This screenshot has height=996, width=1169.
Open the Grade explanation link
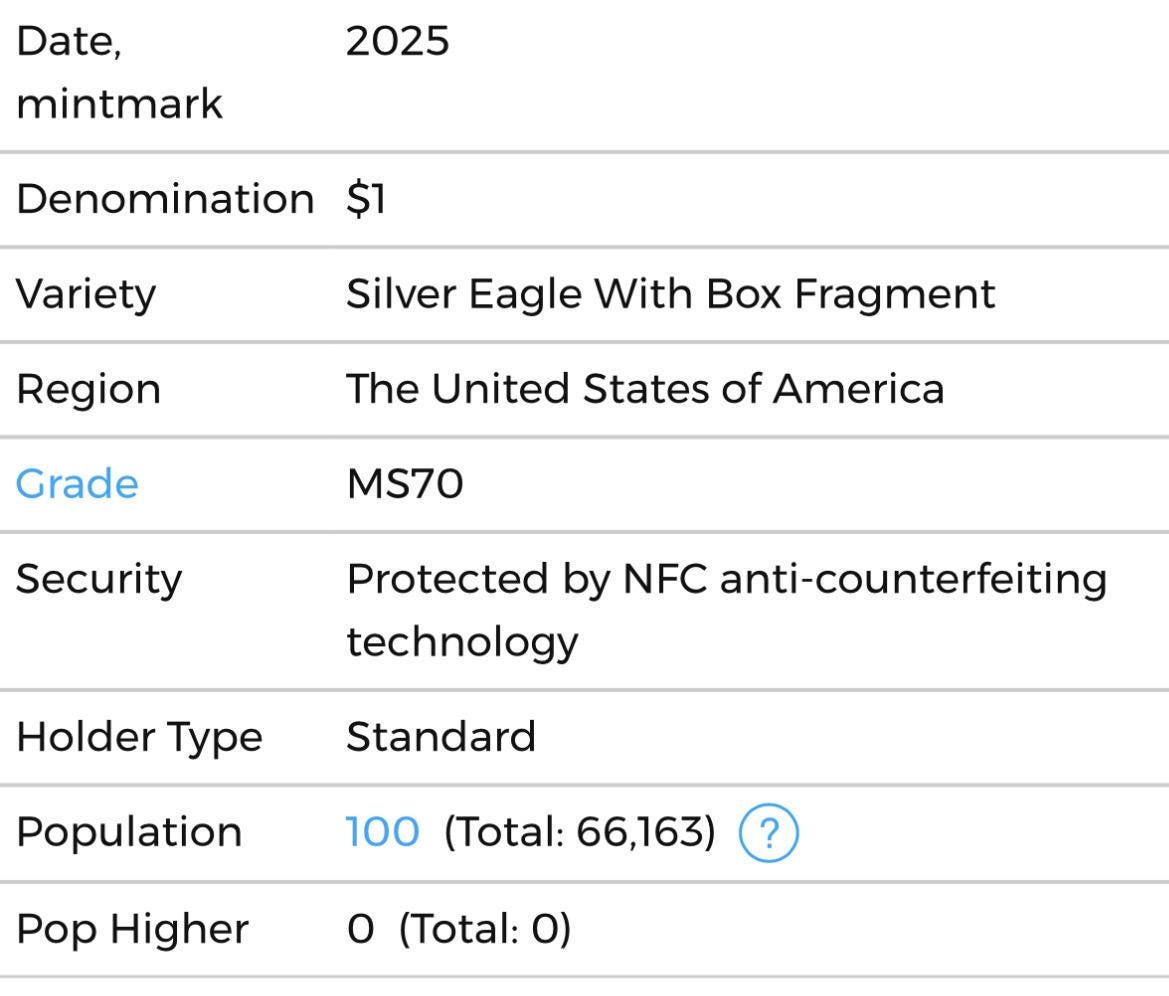tap(77, 484)
